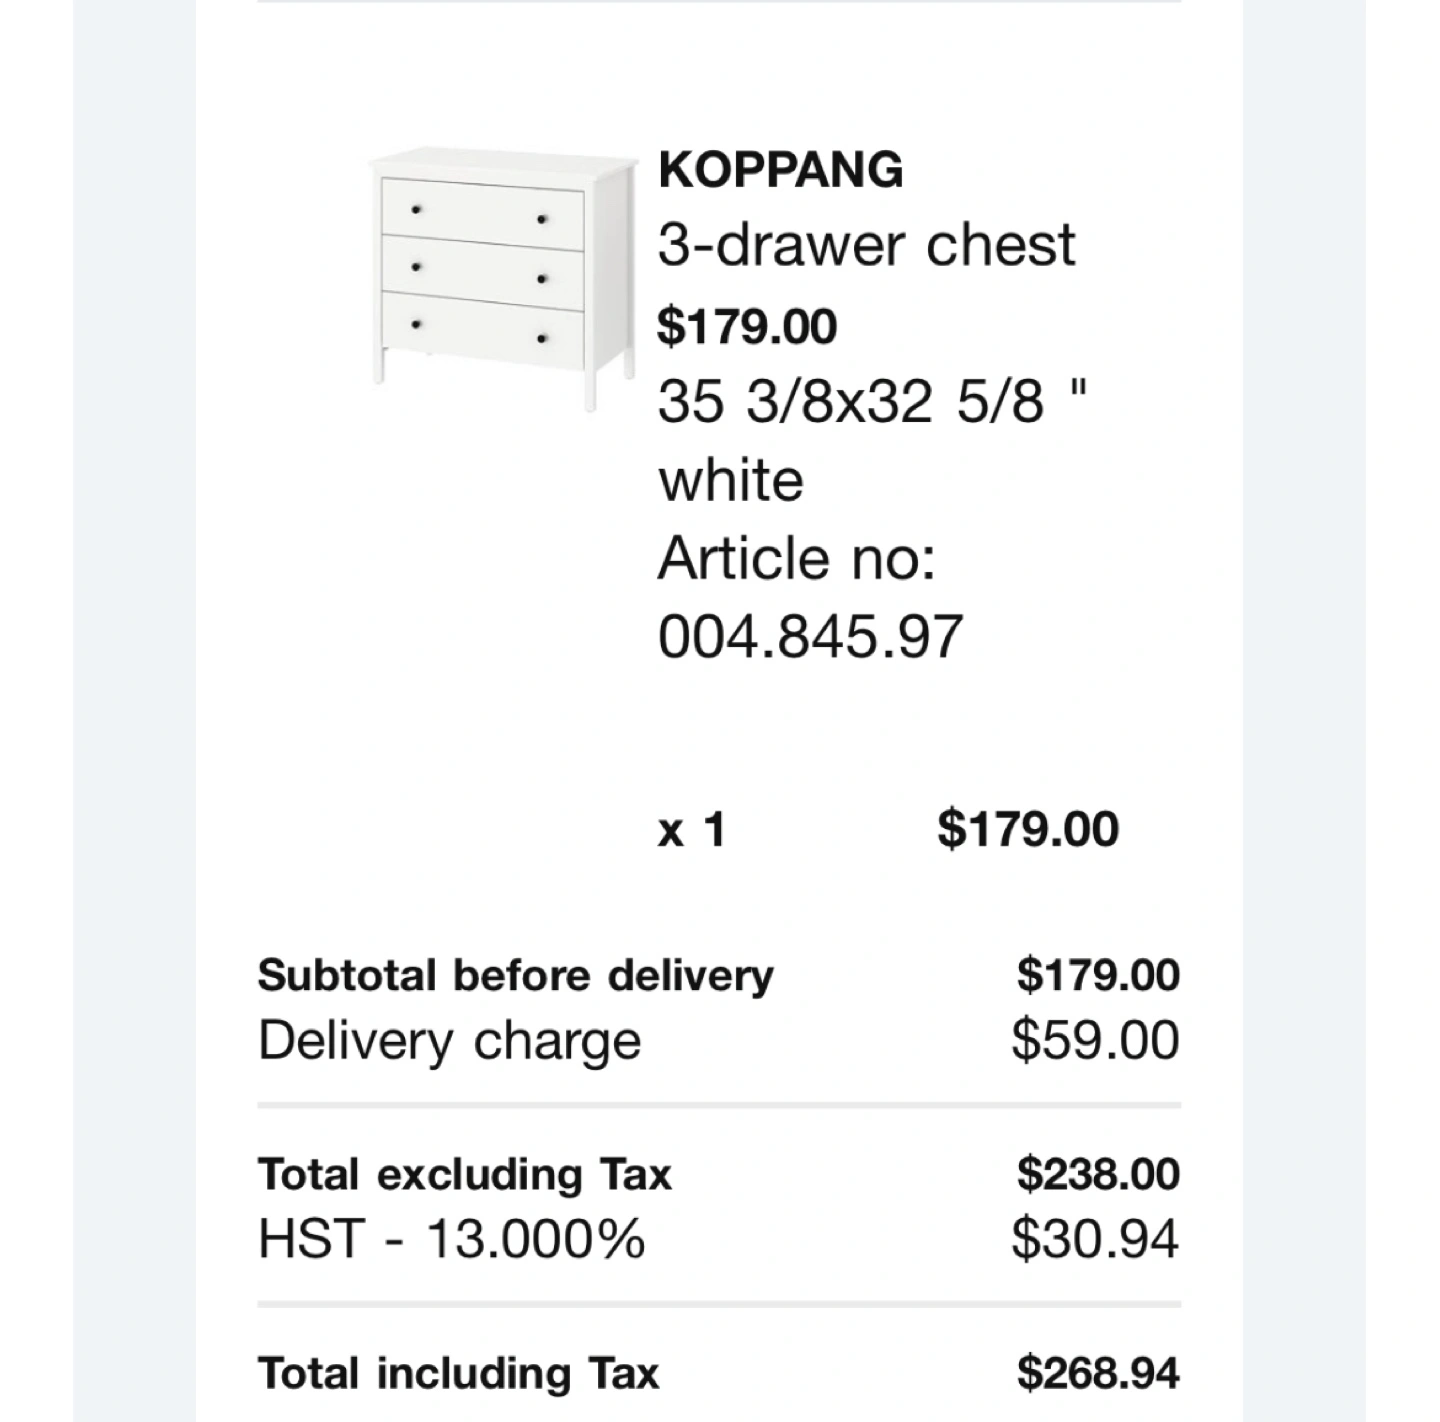Click the "Total excluding Tax" label
This screenshot has width=1440, height=1422.
[464, 1174]
